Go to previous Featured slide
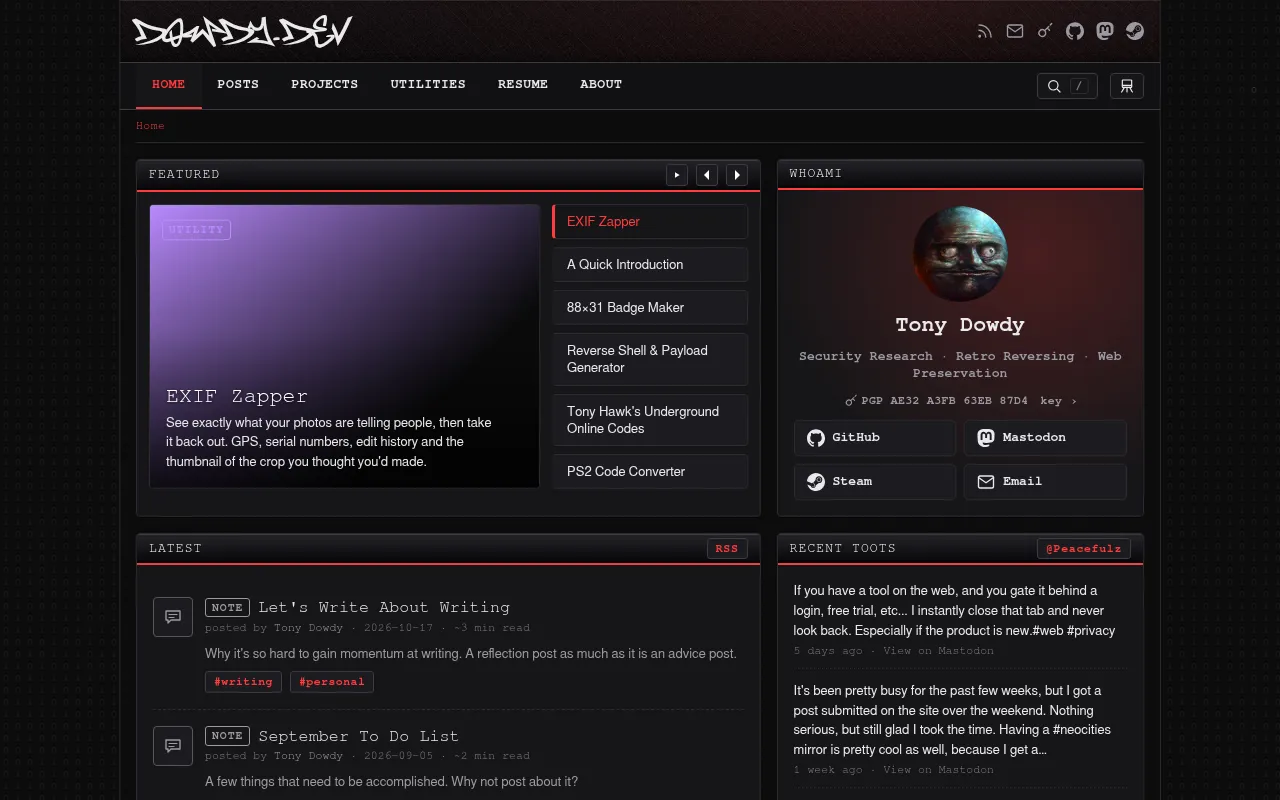Screen dimensions: 1280x800 tap(707, 175)
